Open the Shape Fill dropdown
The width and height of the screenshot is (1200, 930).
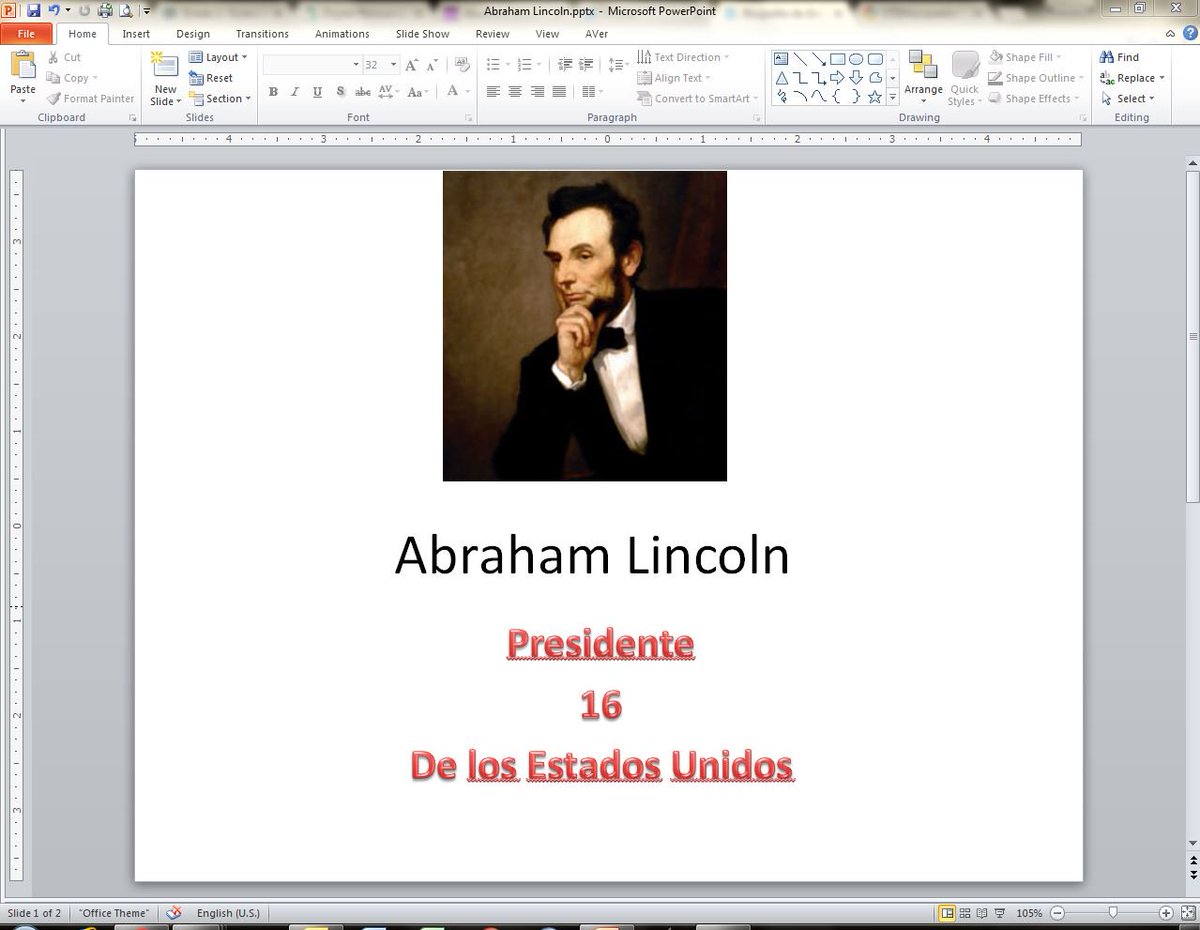tap(1026, 57)
